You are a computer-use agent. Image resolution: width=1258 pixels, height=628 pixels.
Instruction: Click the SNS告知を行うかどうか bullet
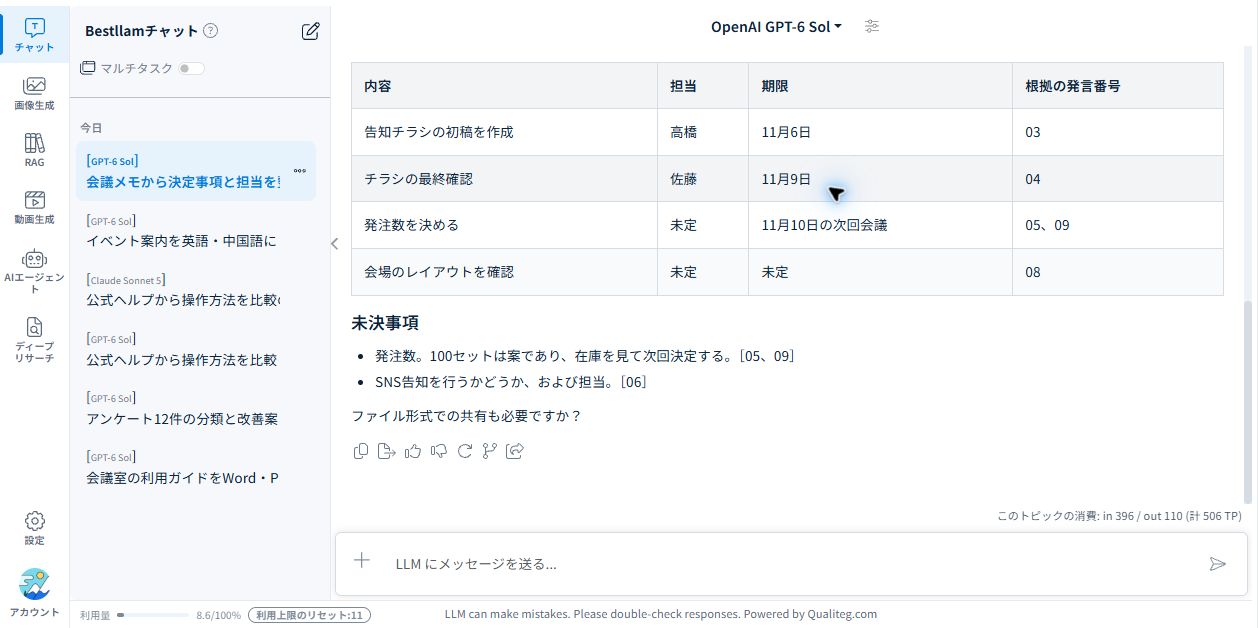pyautogui.click(x=511, y=382)
